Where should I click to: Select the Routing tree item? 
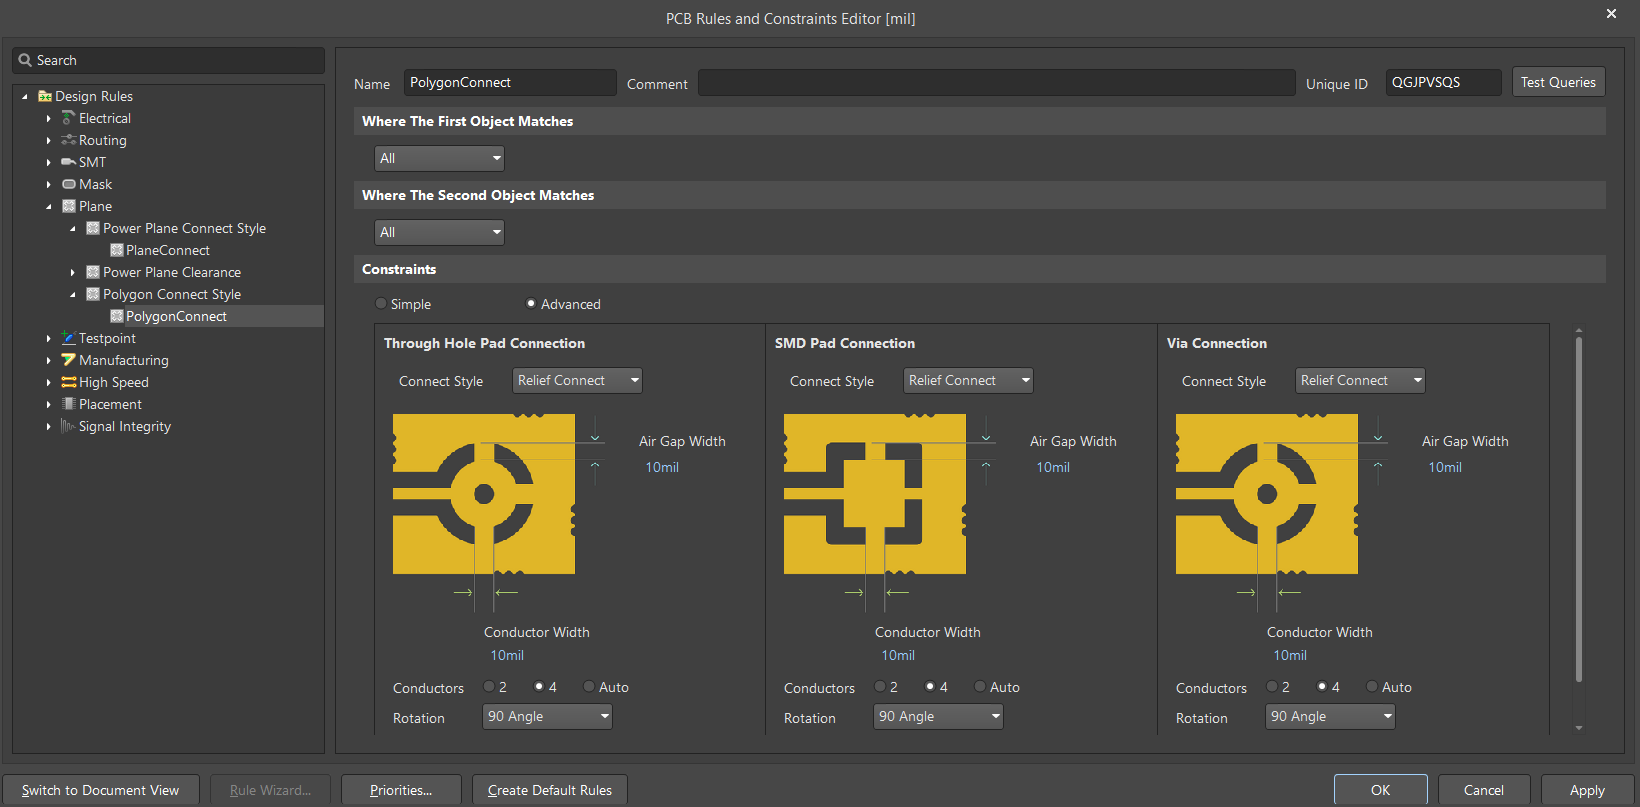pos(103,140)
